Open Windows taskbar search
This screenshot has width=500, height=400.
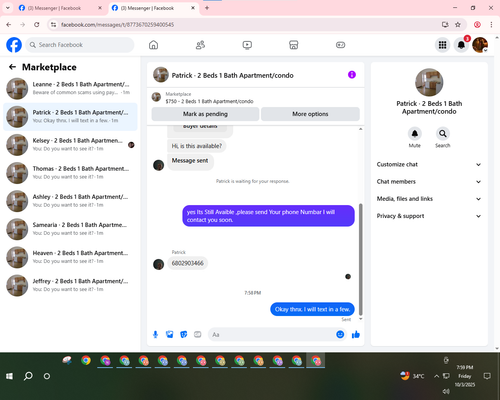tap(28, 376)
